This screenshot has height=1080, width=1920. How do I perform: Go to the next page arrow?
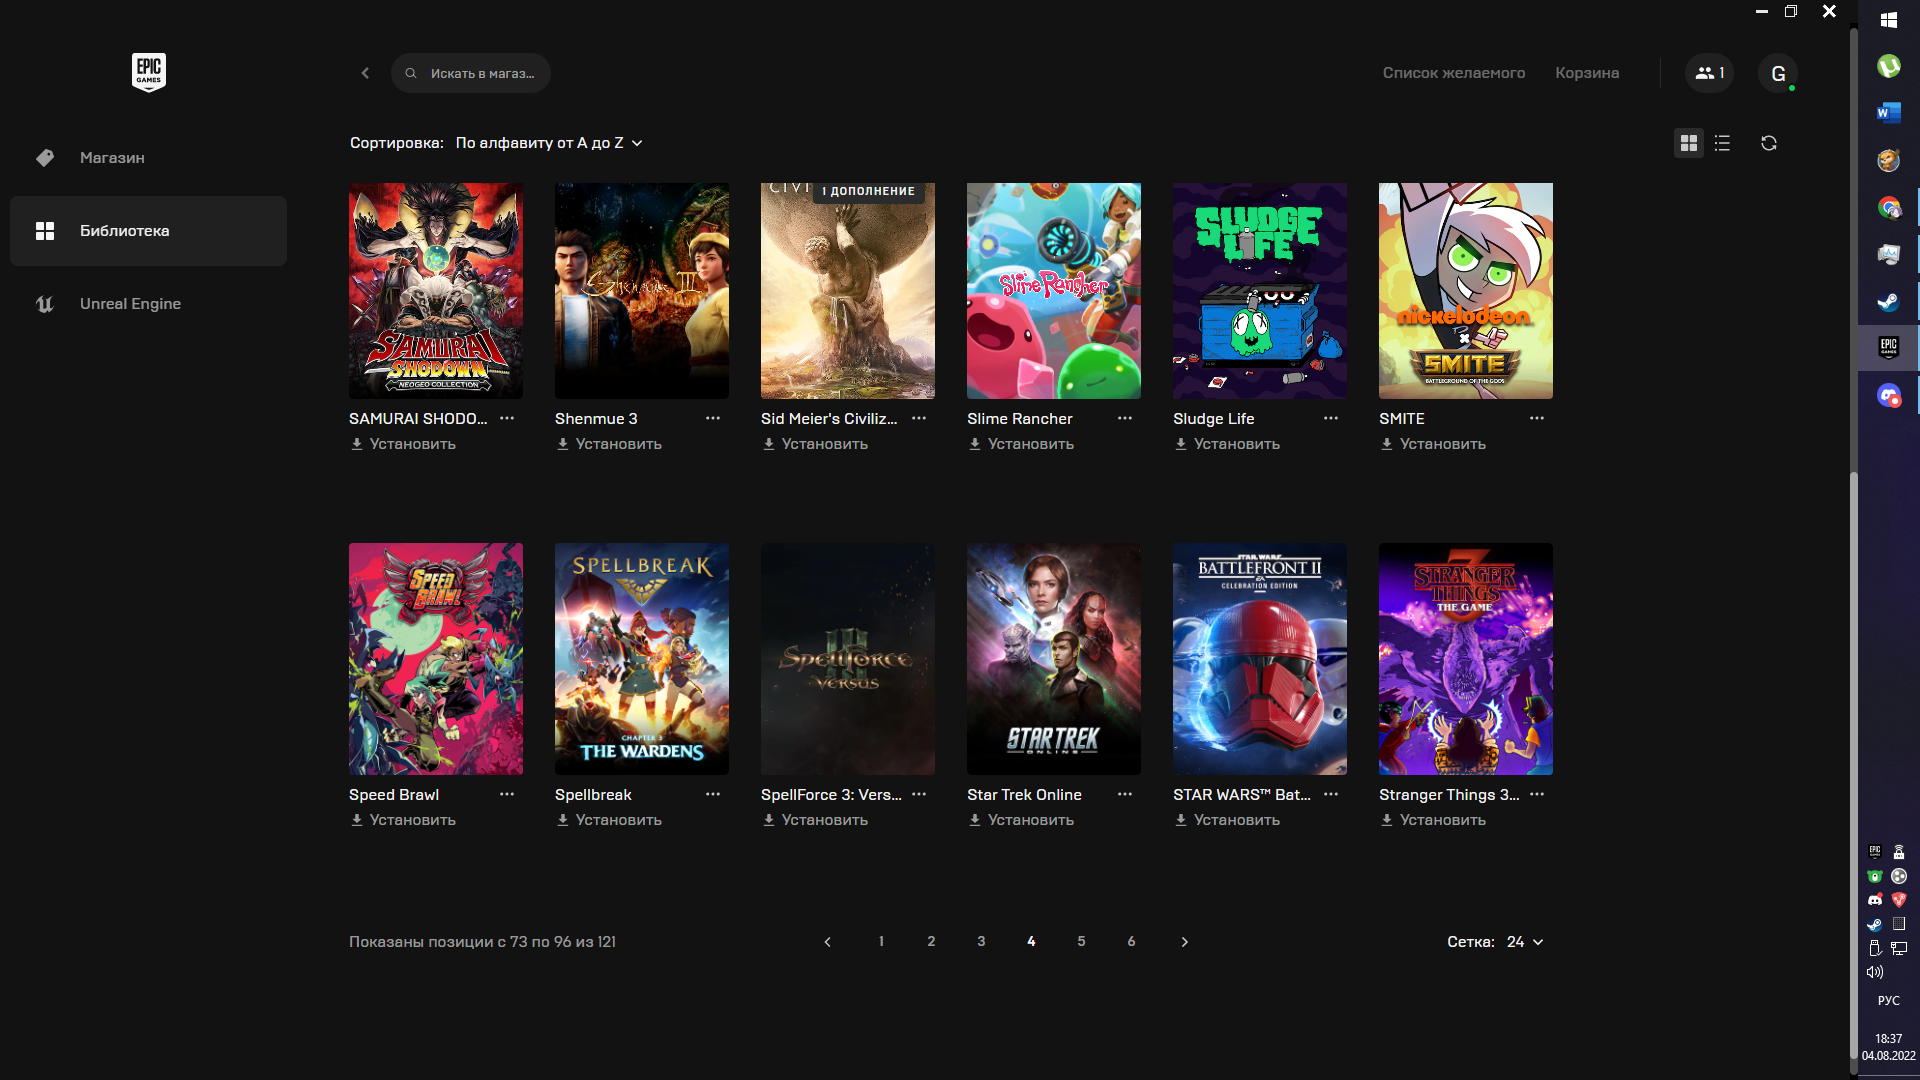pos(1185,942)
